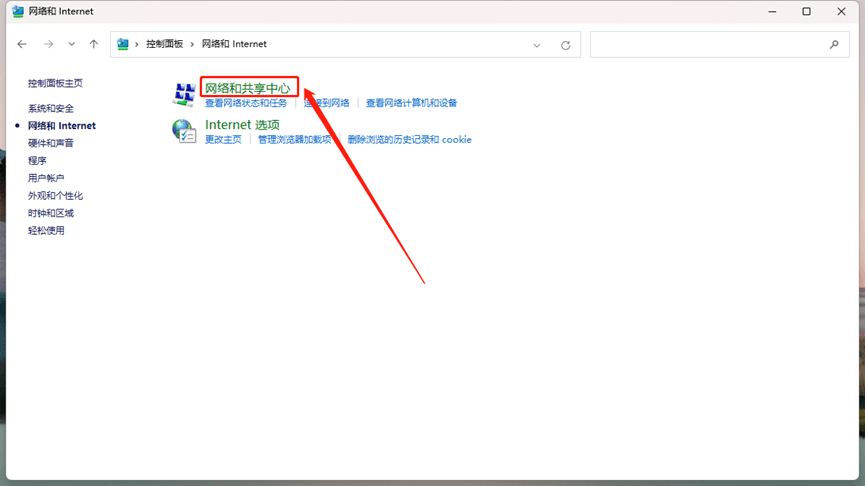Click the Network and Sharing Center icon

click(x=184, y=94)
